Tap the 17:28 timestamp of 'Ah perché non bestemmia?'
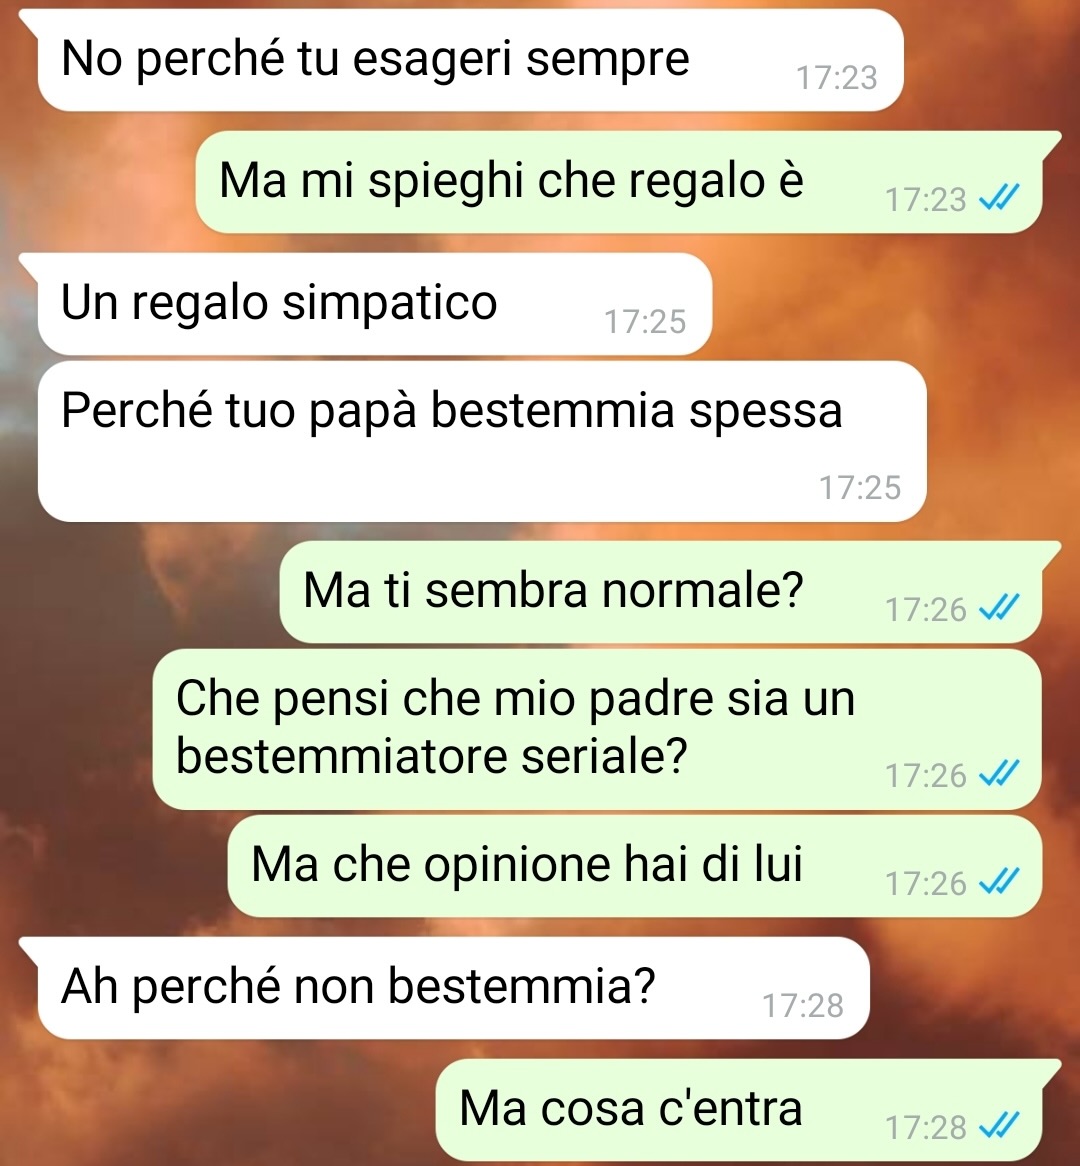Screen dimensions: 1080x1166 pos(803,1005)
